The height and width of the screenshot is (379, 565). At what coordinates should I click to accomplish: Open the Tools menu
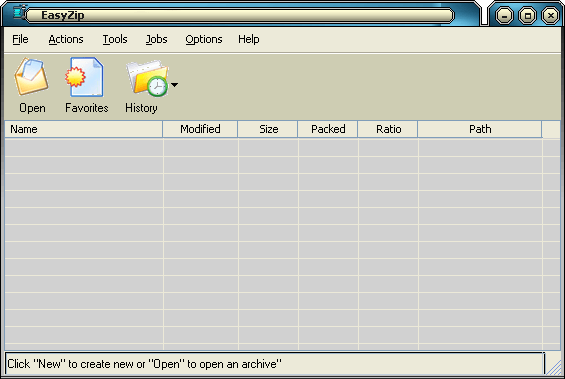(x=115, y=39)
